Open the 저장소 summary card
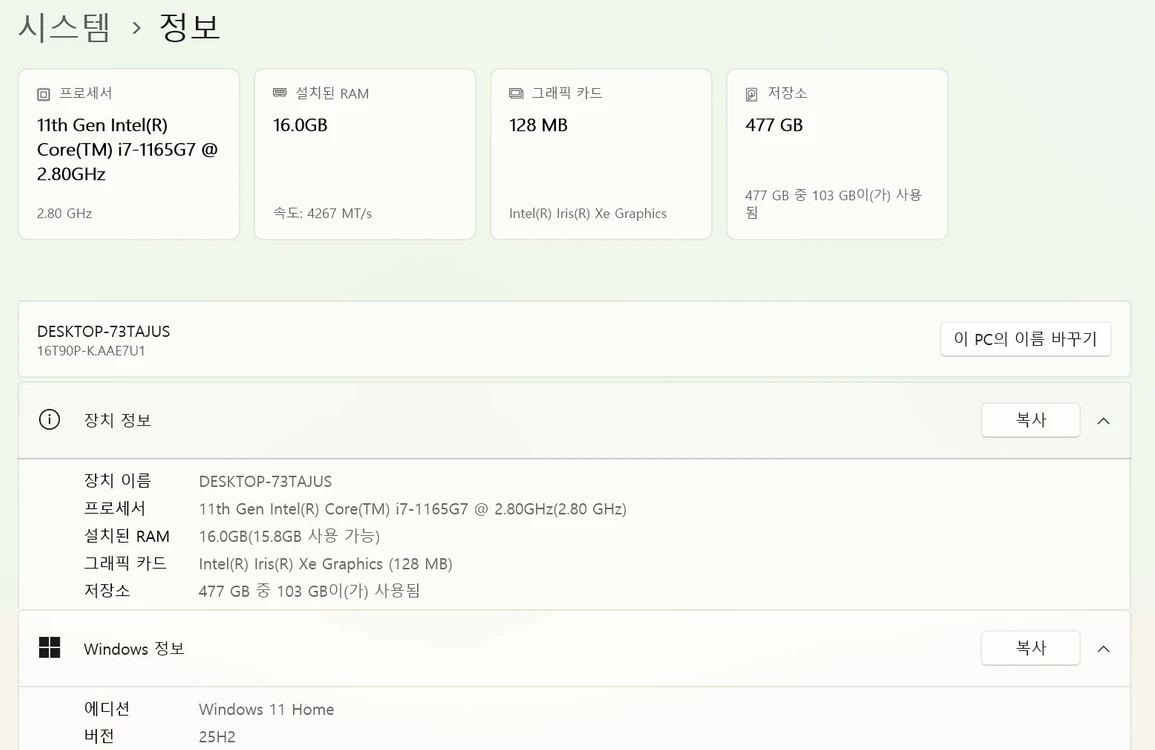 (837, 154)
